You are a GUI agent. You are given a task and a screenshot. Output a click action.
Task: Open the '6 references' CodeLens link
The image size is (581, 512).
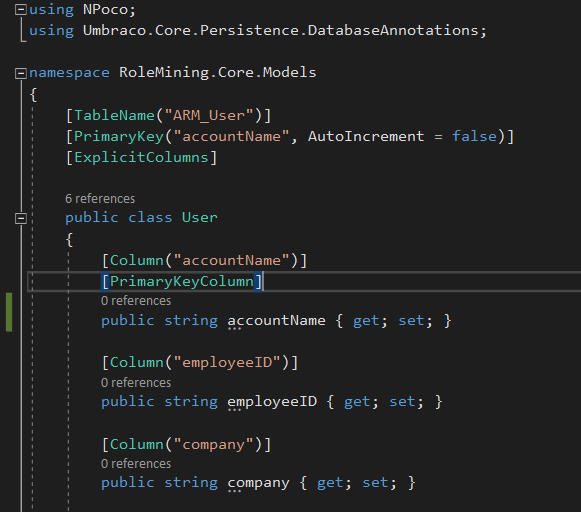pos(100,199)
